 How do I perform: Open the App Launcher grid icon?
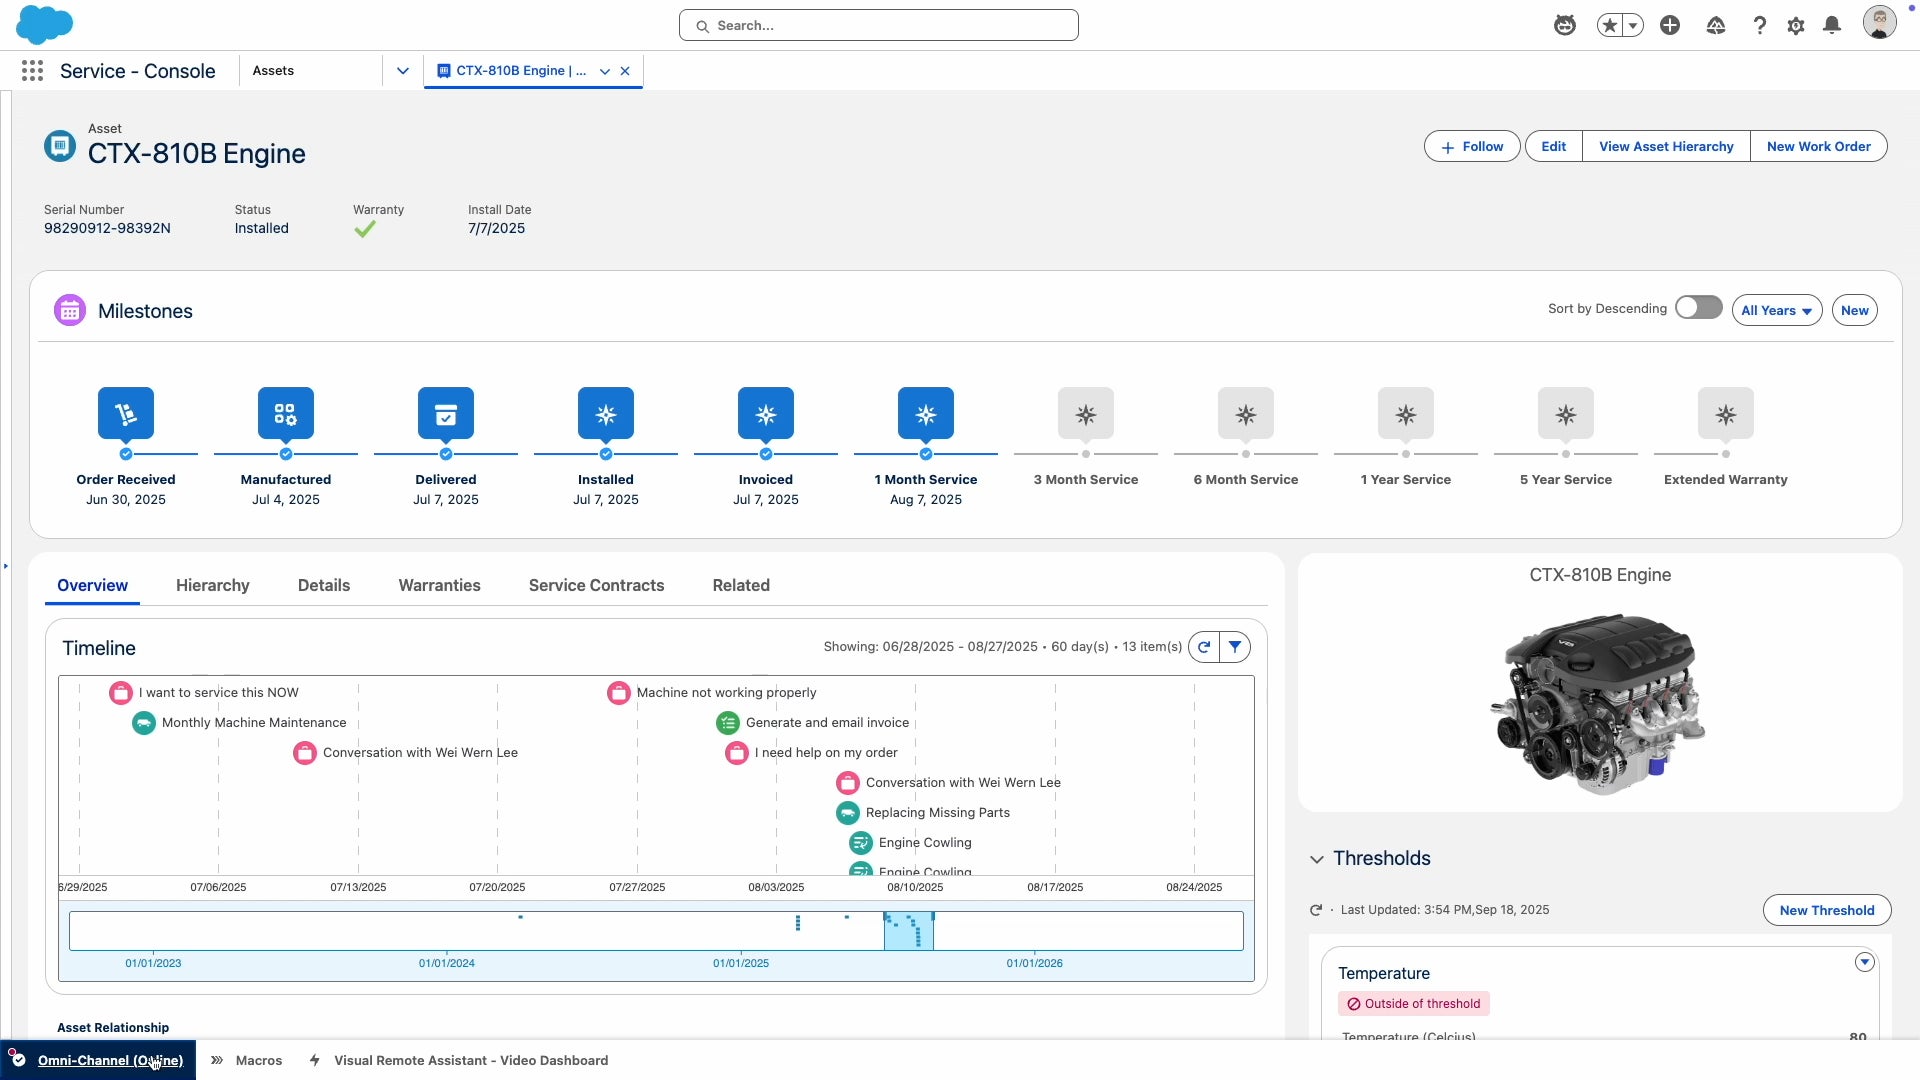(32, 71)
